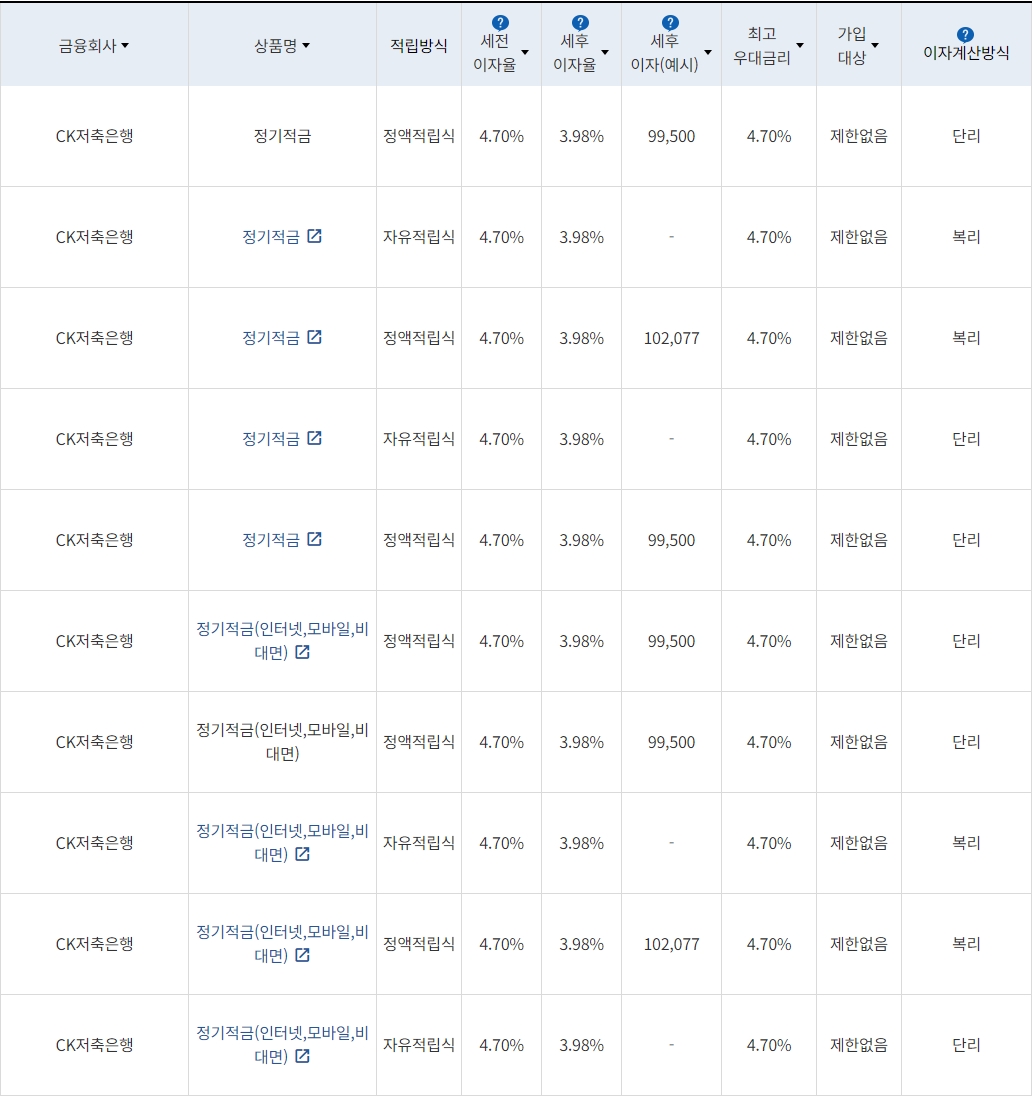Viewport: 1032px width, 1096px height.
Task: Click the 최고 우대금리 sort arrow
Action: (x=800, y=44)
